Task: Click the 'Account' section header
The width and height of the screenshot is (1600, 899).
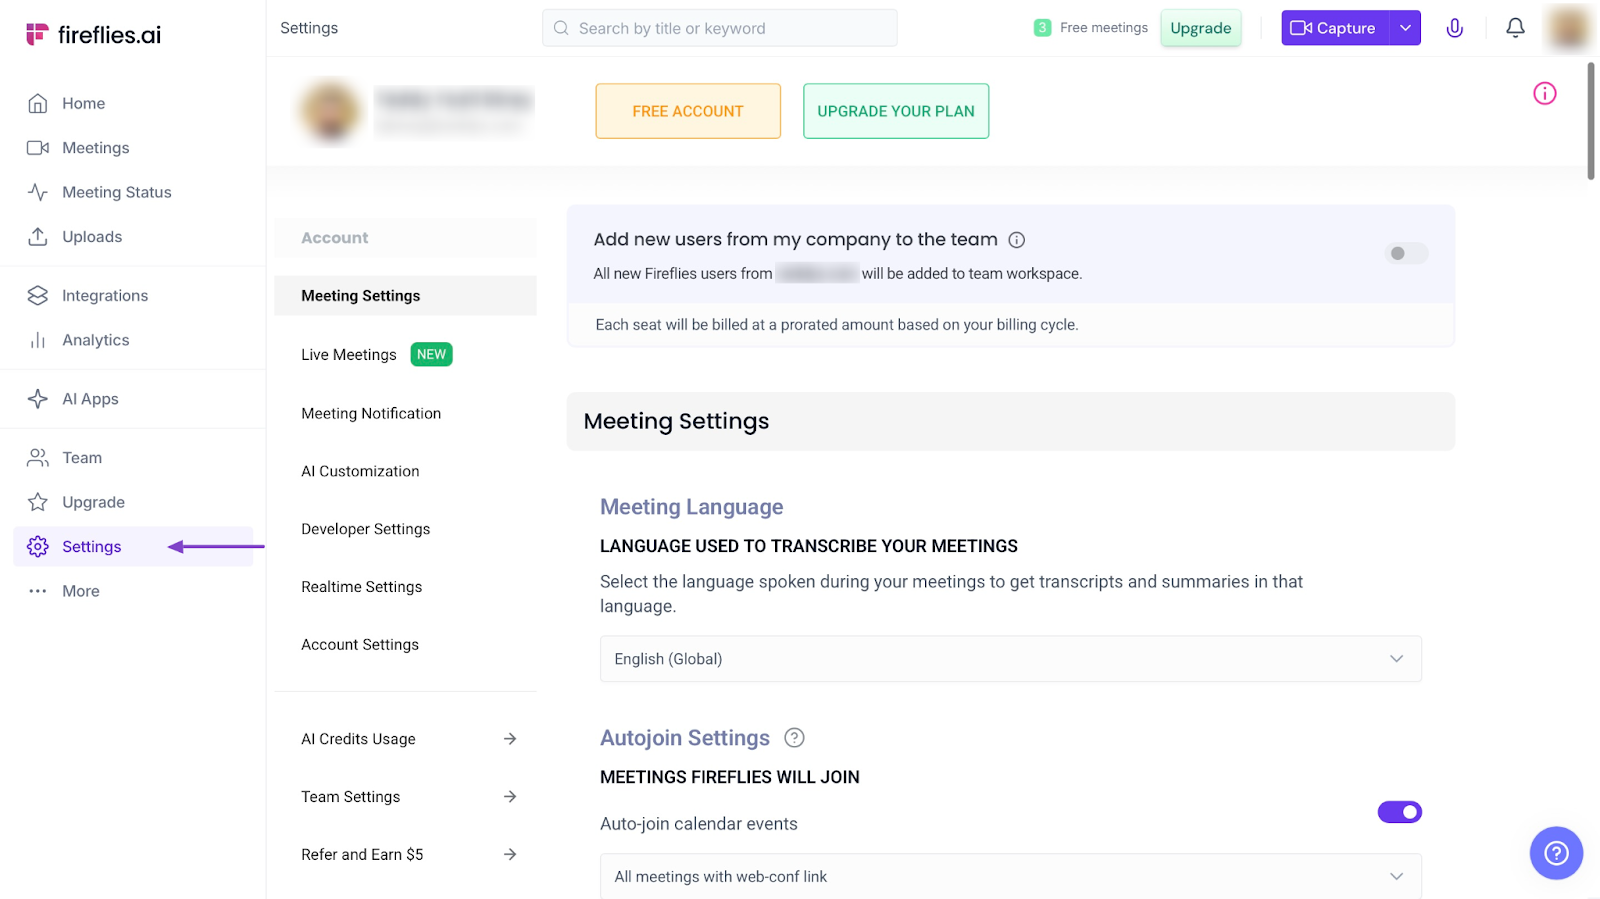Action: point(335,238)
